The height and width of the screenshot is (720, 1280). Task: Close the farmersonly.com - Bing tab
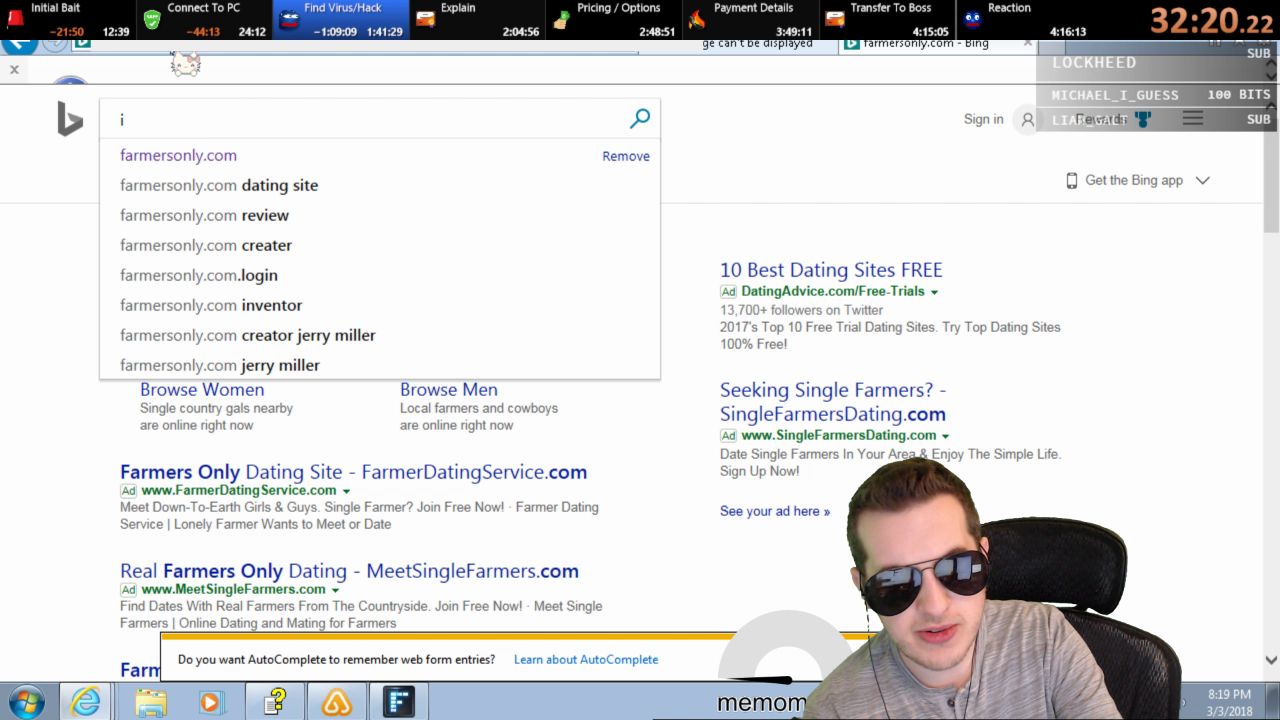(1027, 43)
